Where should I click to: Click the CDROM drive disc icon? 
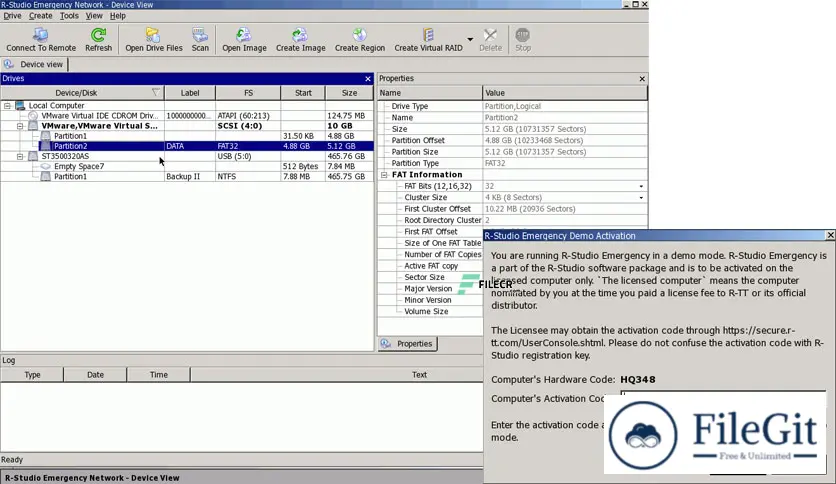[x=33, y=116]
